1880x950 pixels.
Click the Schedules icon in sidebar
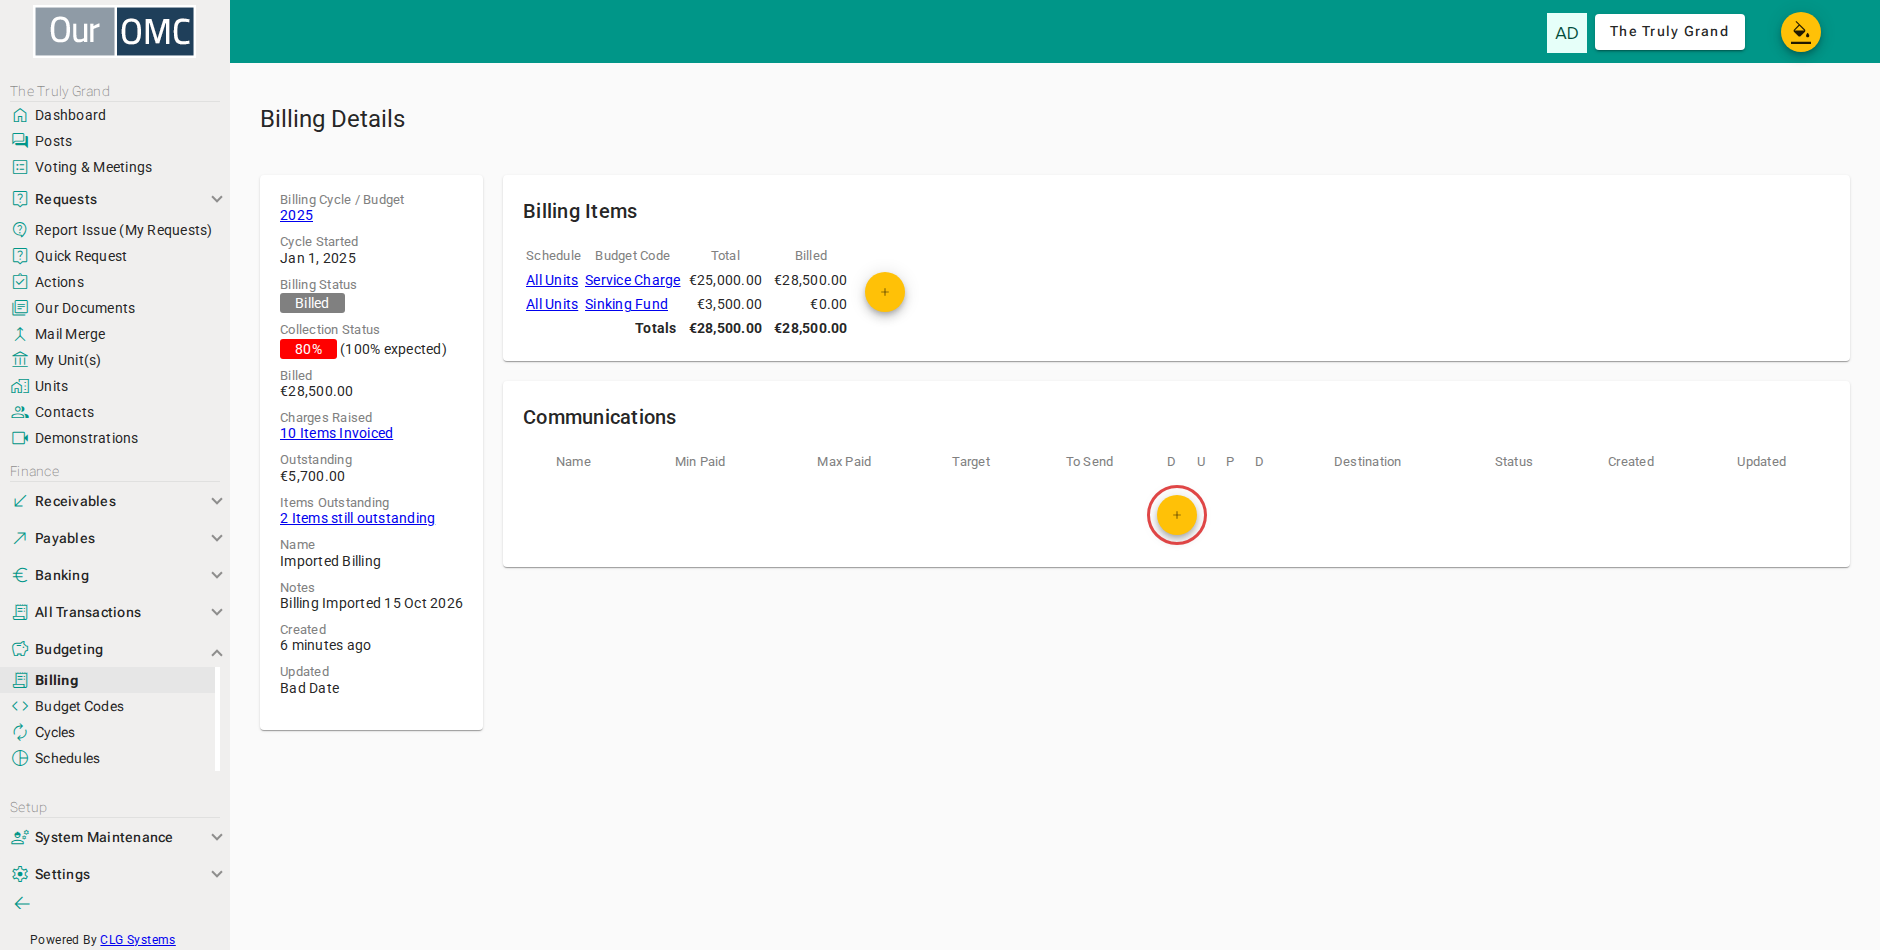[x=20, y=758]
